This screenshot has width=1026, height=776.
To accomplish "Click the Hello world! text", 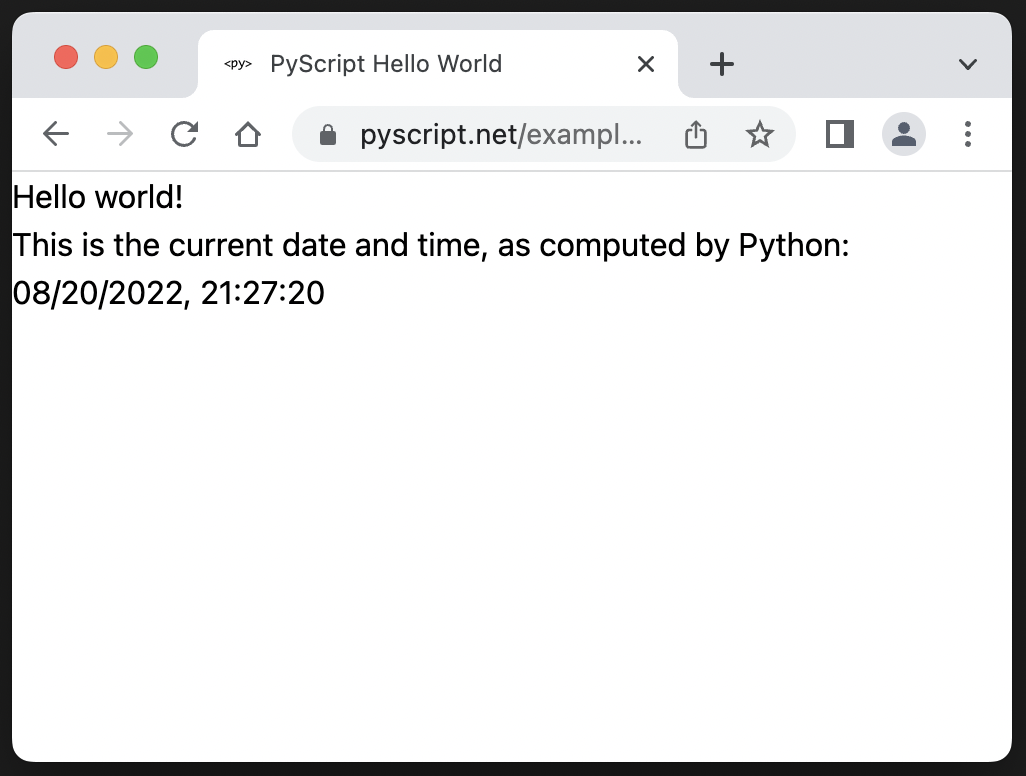I will [x=98, y=197].
